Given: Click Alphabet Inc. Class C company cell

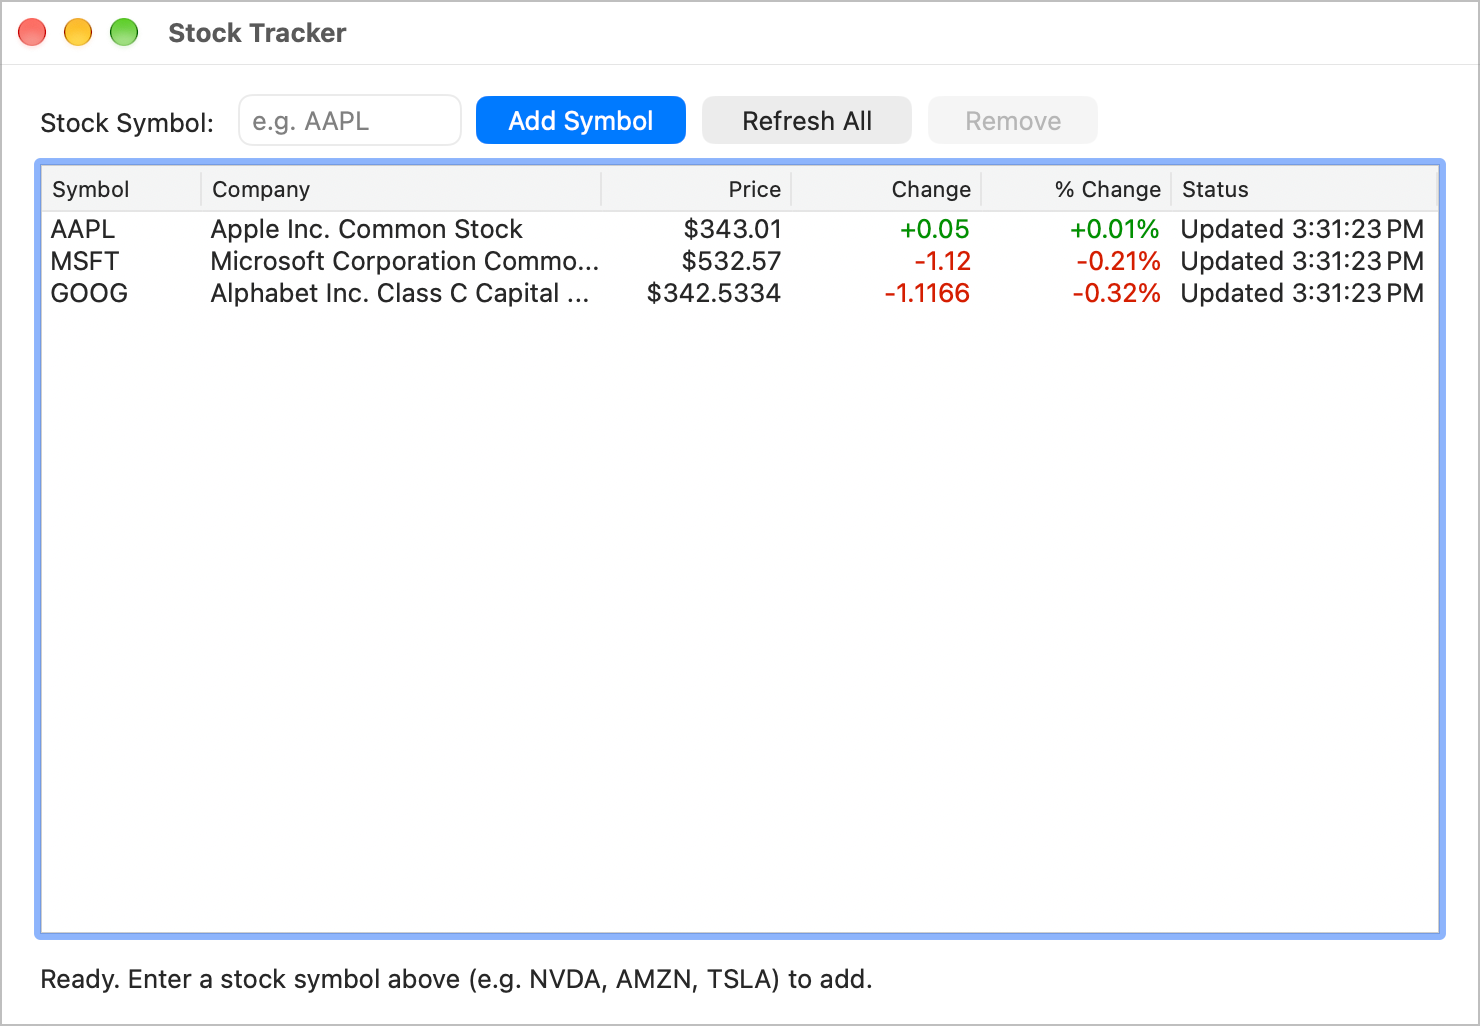Looking at the screenshot, I should pos(400,293).
